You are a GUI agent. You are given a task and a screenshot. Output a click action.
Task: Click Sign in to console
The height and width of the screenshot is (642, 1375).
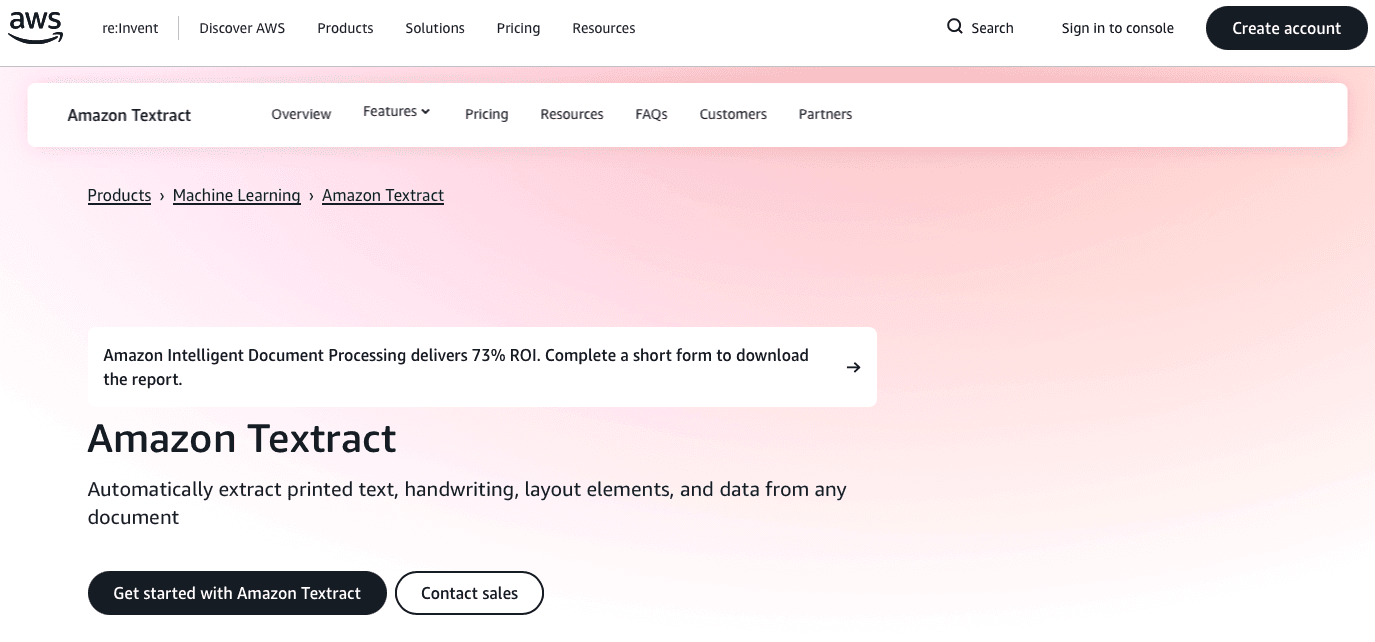point(1118,28)
